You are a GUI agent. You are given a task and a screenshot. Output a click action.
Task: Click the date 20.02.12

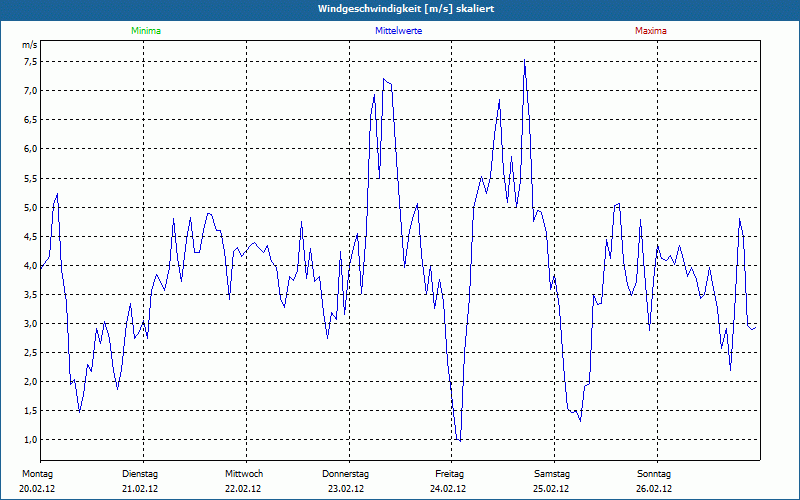click(37, 489)
